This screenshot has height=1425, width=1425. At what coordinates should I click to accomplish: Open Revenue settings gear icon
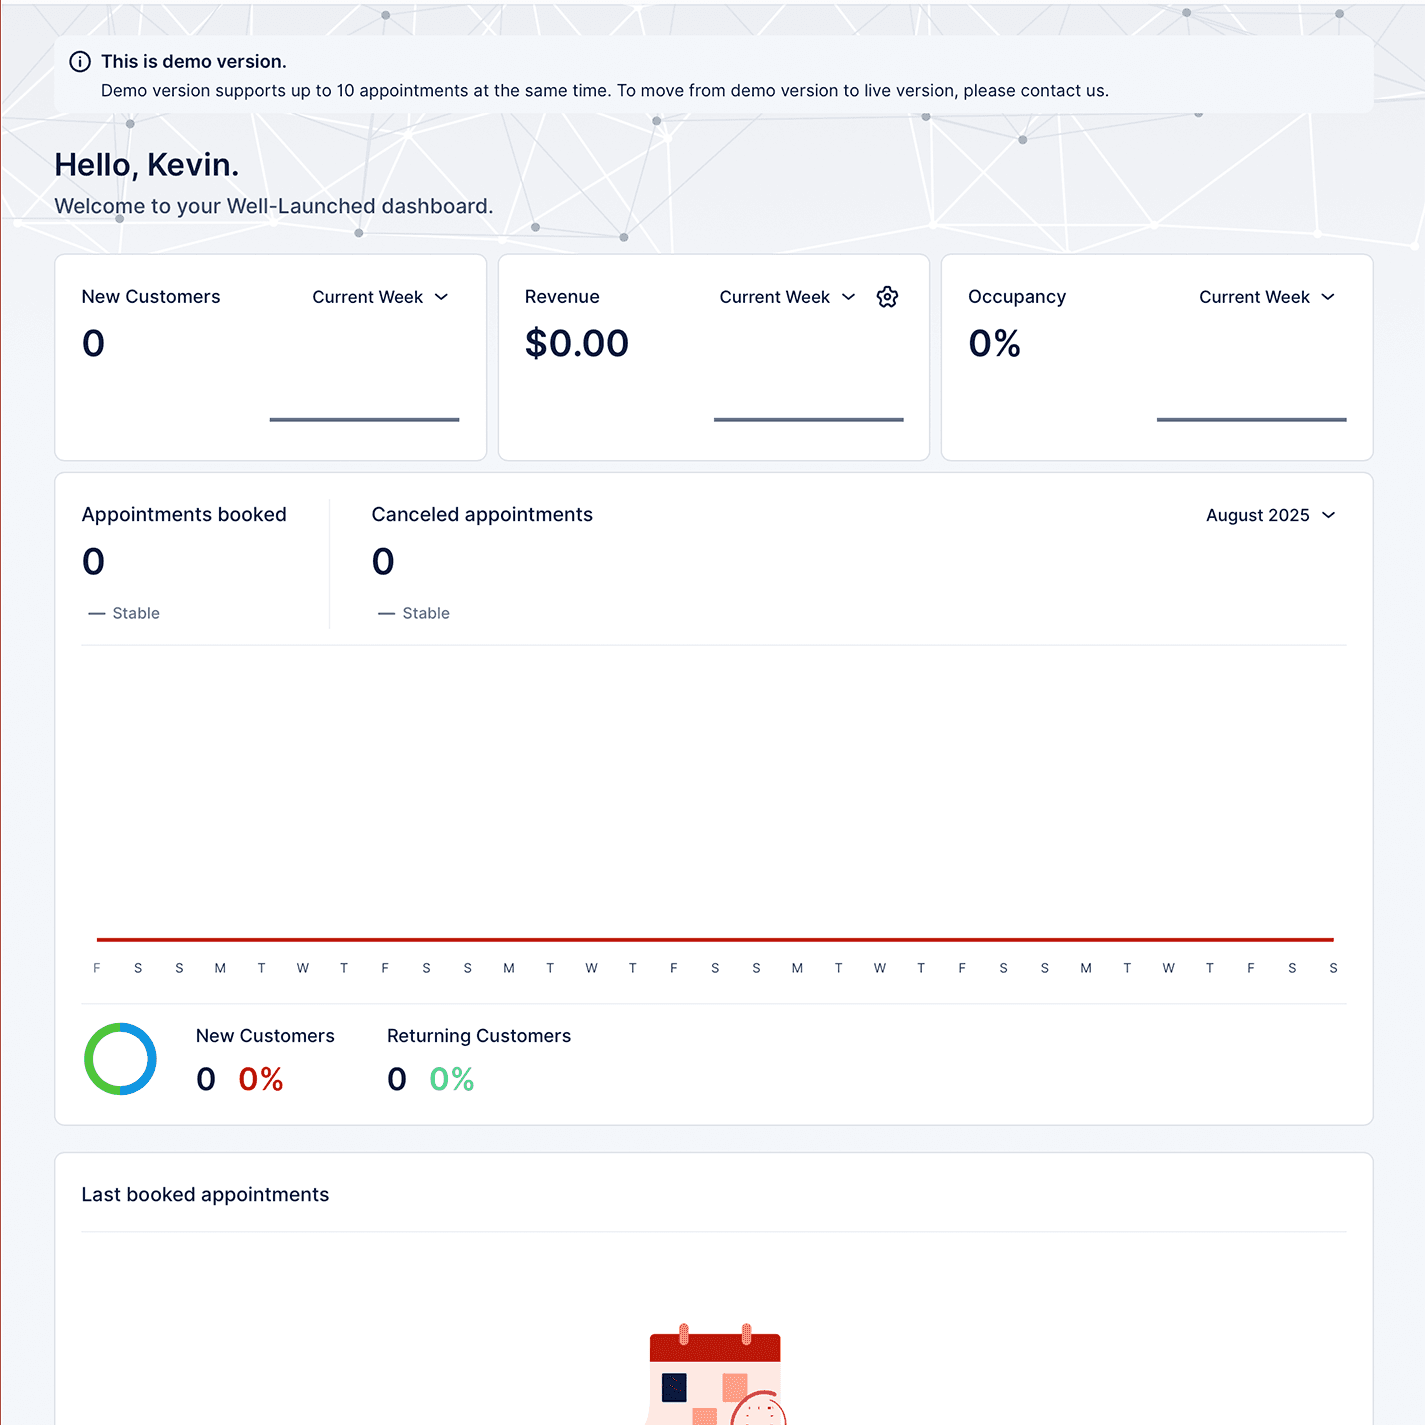tap(887, 297)
